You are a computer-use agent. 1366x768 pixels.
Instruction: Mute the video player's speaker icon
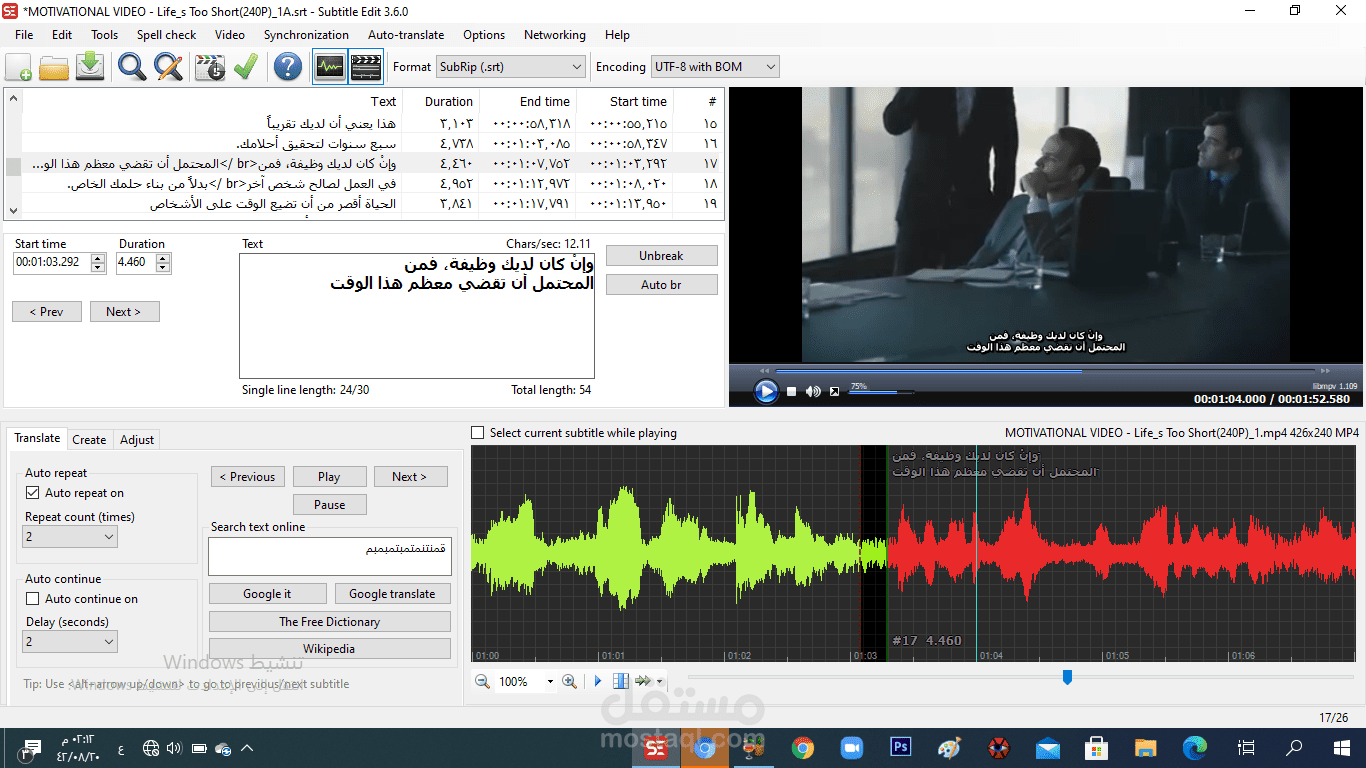point(813,391)
